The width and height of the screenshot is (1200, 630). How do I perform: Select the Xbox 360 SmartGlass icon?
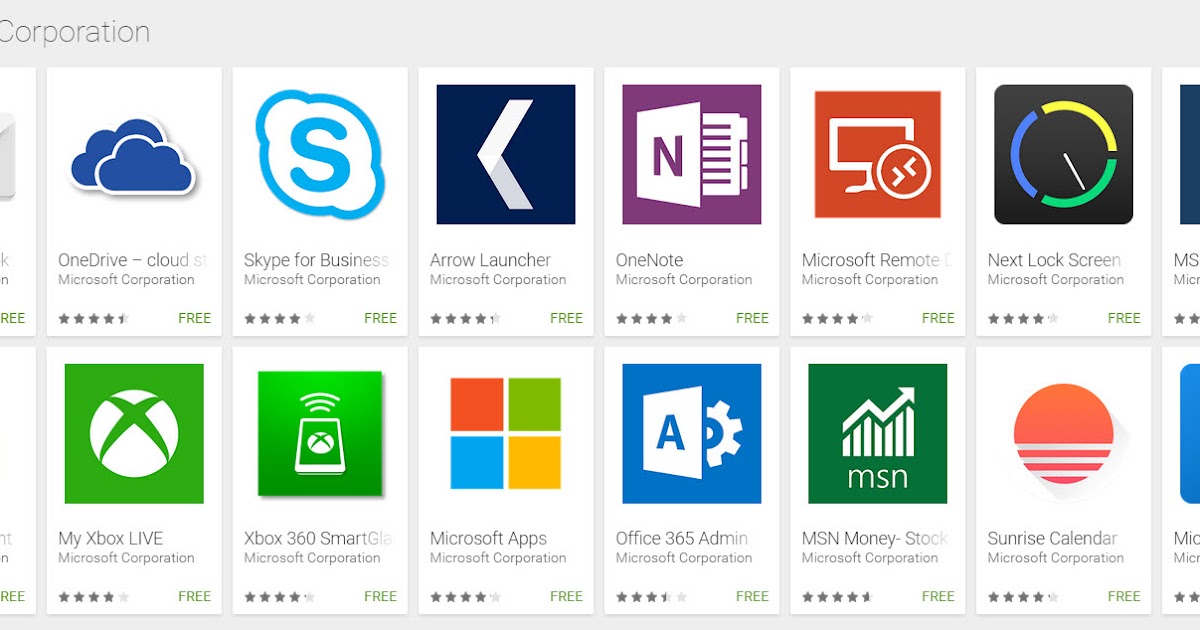click(x=319, y=430)
